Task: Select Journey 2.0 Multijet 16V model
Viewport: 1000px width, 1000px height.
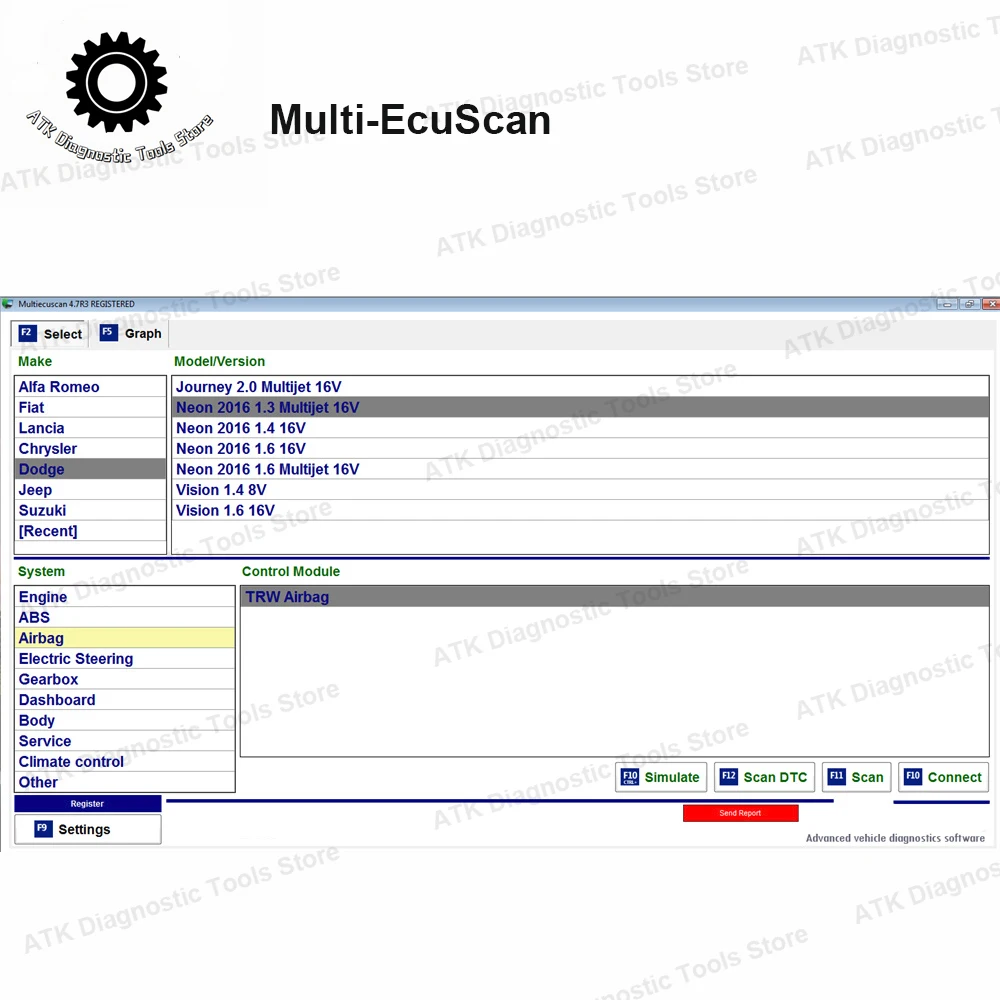Action: [x=580, y=387]
